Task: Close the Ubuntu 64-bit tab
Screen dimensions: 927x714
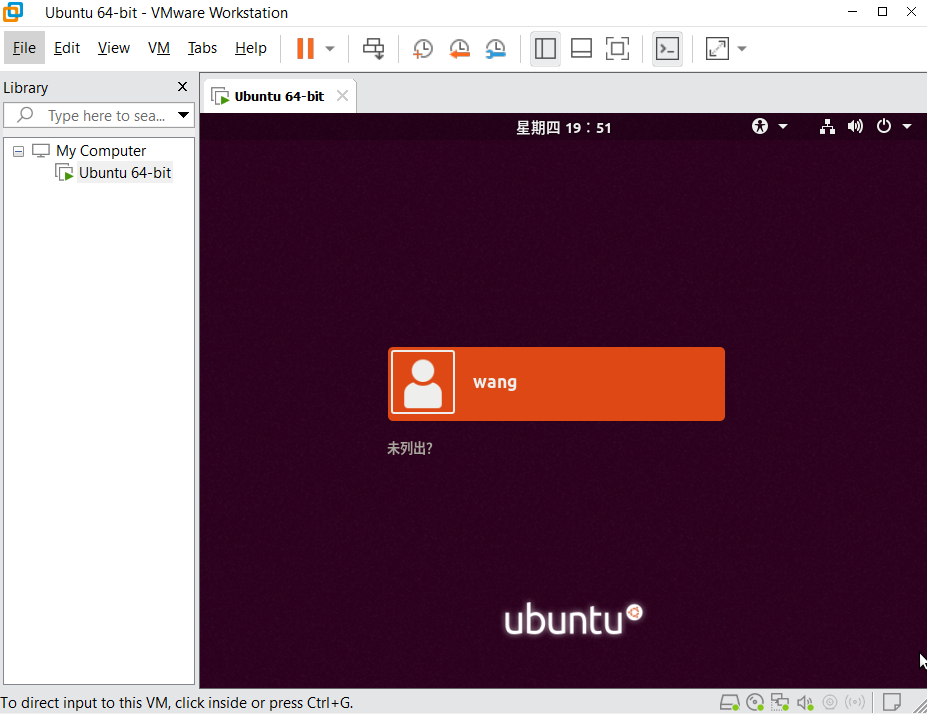Action: (342, 96)
